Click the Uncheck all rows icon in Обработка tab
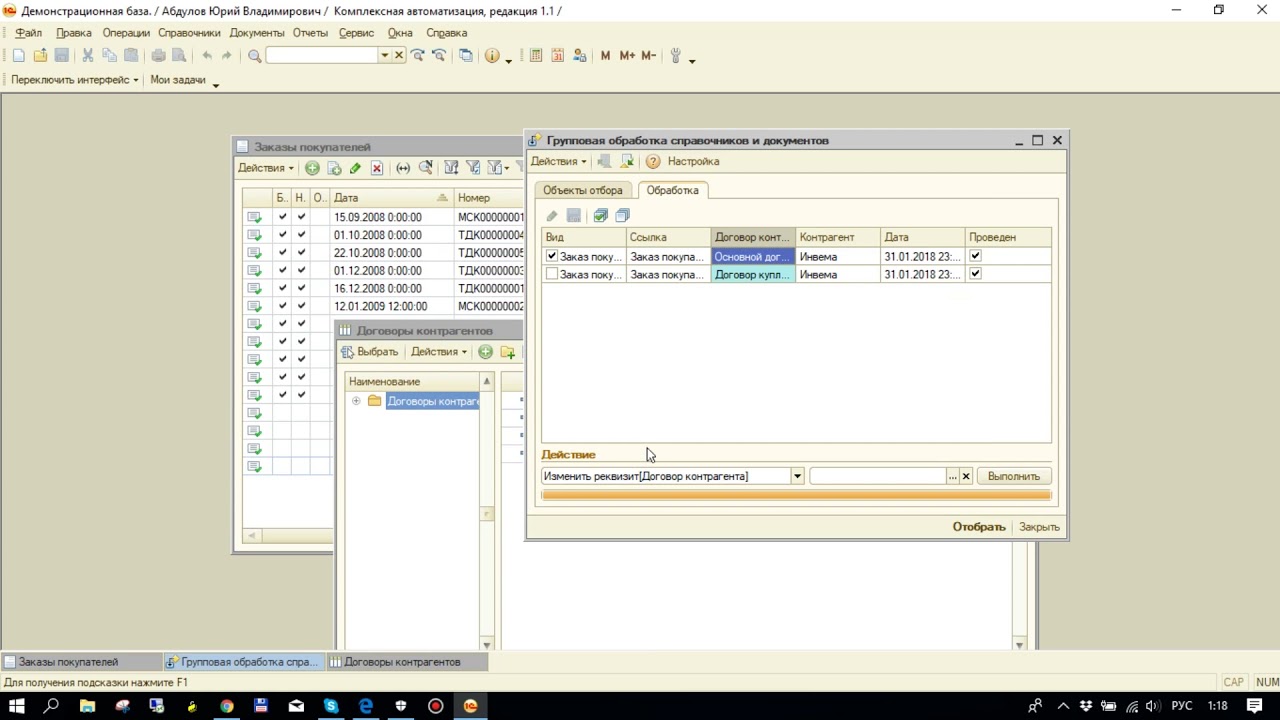The image size is (1280, 720). click(622, 215)
